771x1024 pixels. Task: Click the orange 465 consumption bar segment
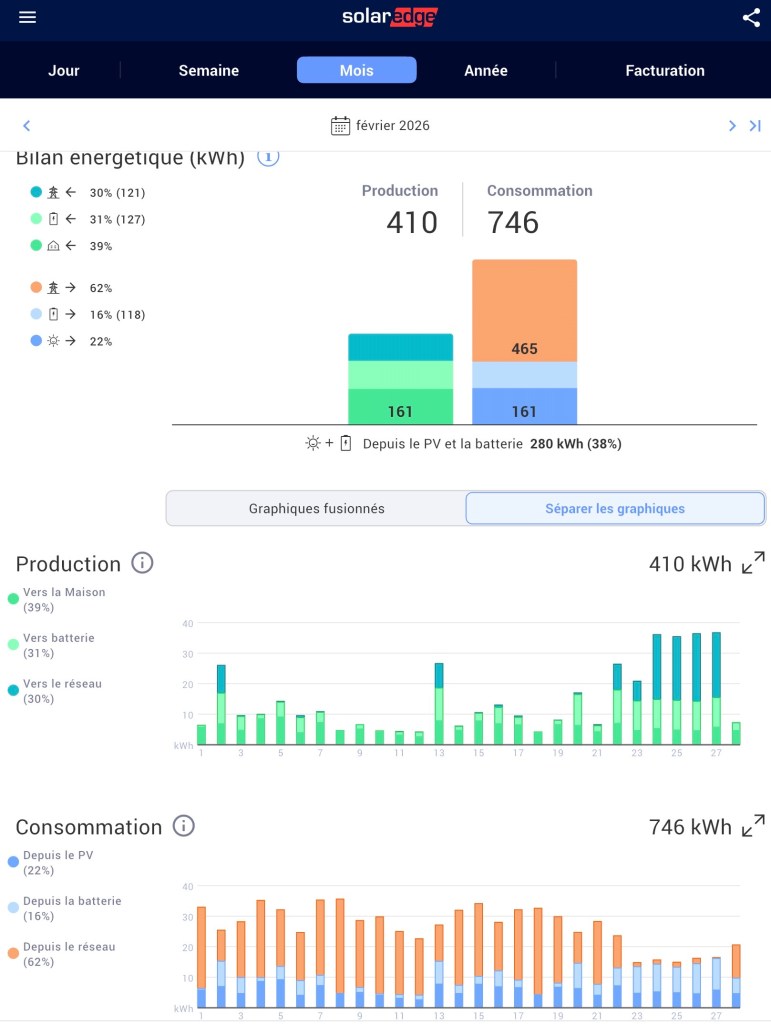pyautogui.click(x=524, y=310)
